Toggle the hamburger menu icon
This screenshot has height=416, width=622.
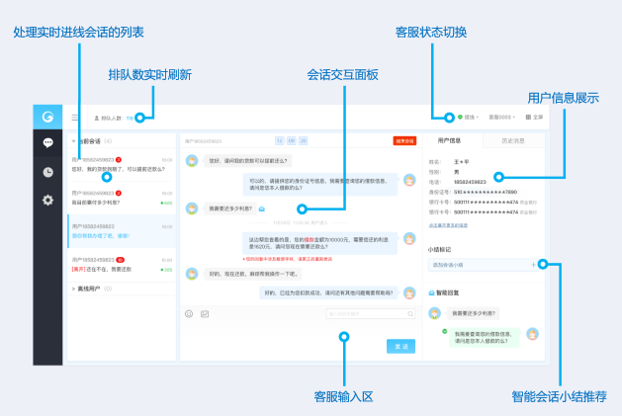coord(74,117)
